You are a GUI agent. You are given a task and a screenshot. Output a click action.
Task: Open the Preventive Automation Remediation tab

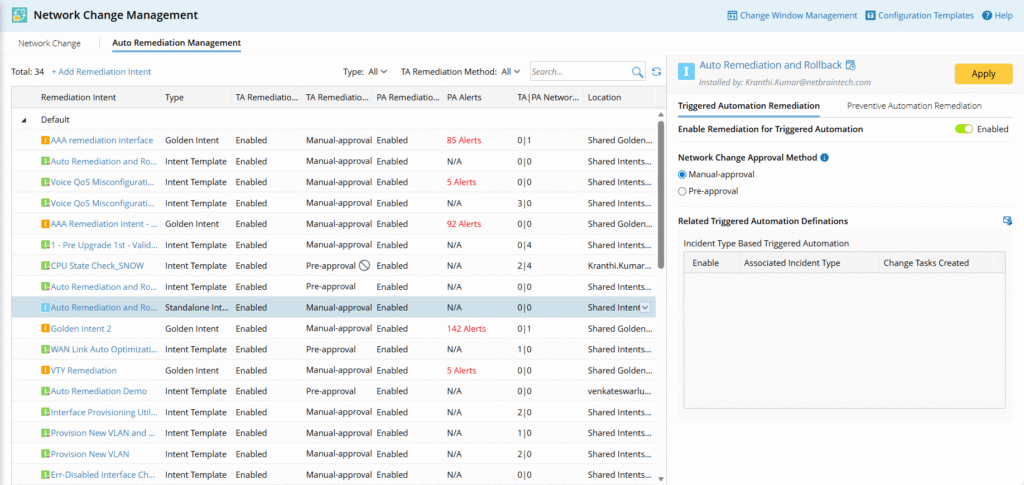point(913,105)
